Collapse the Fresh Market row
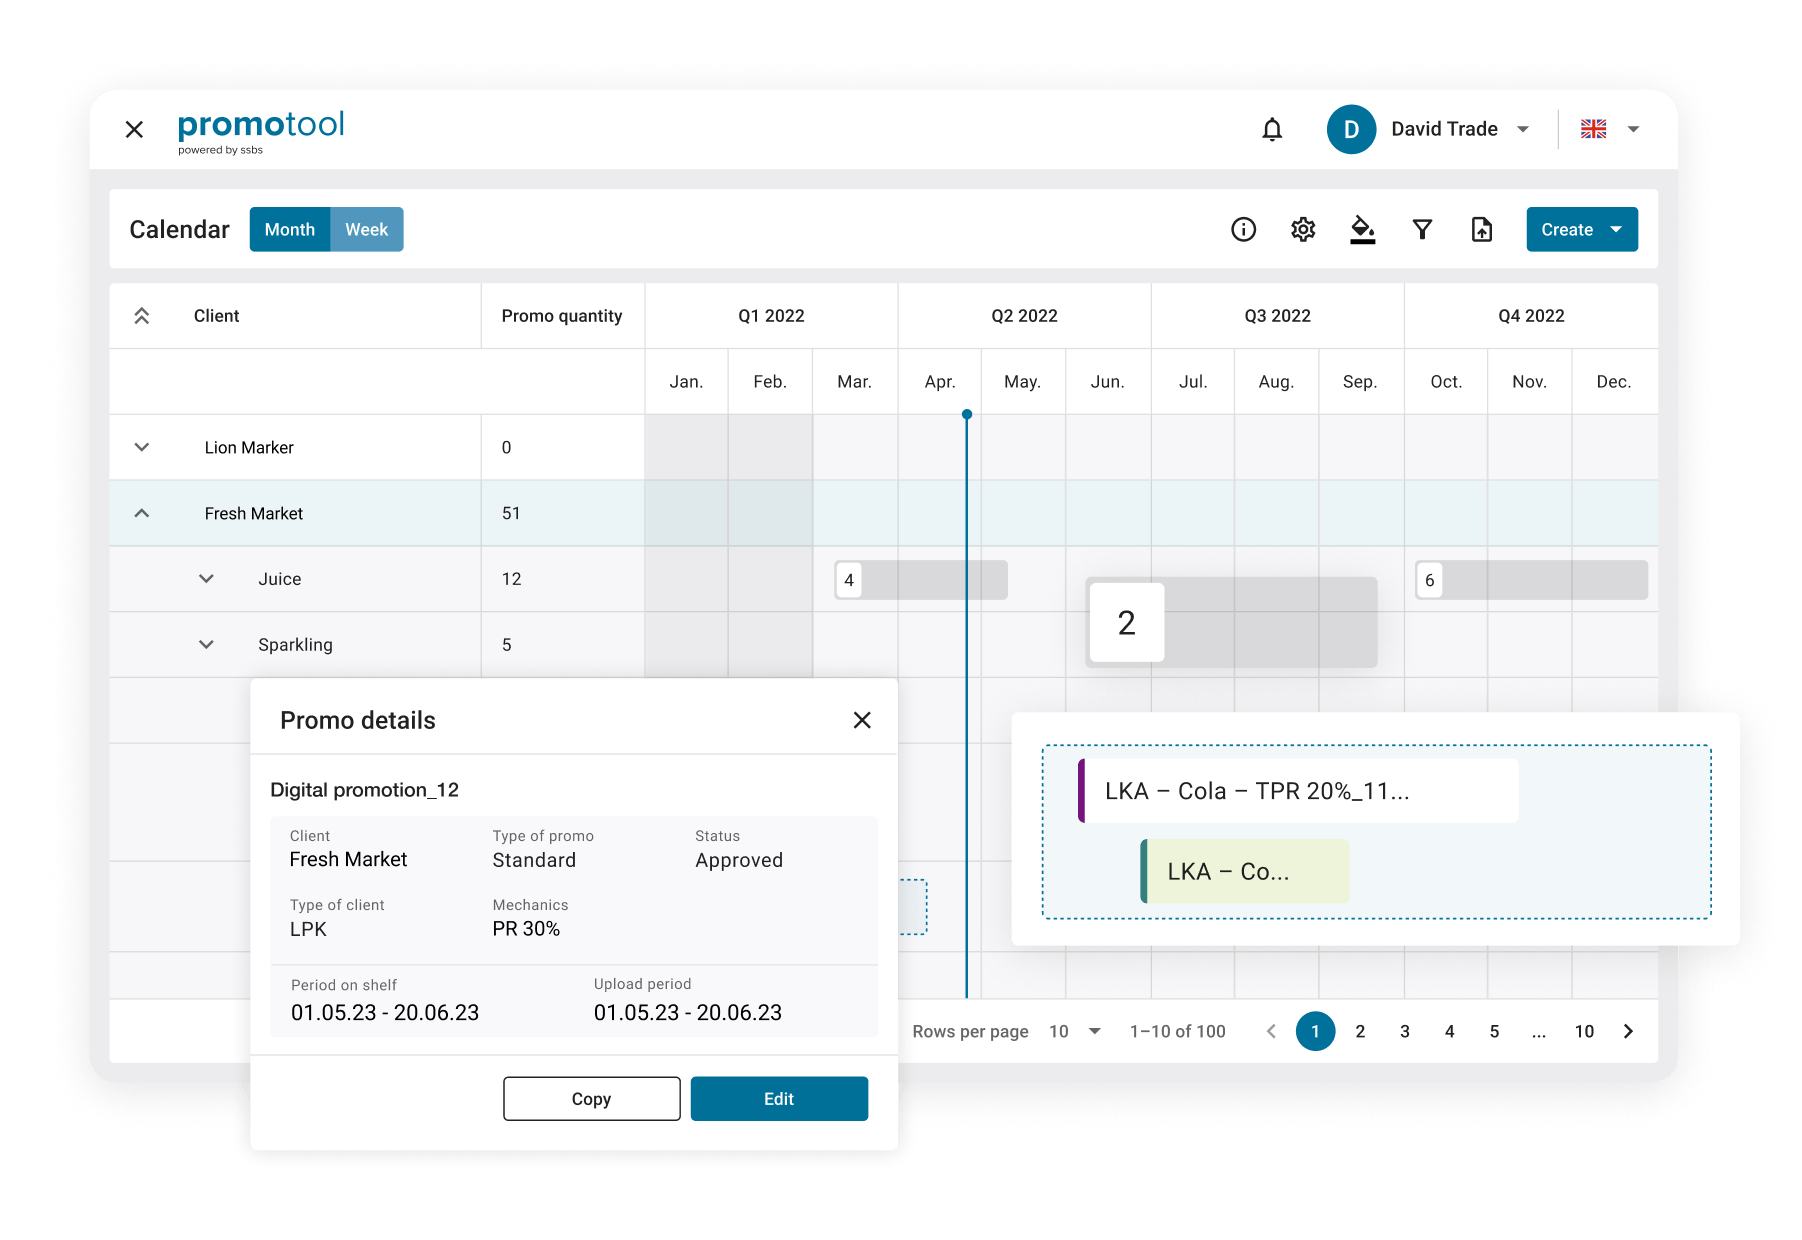Viewport: 1802px width, 1240px height. [x=142, y=514]
